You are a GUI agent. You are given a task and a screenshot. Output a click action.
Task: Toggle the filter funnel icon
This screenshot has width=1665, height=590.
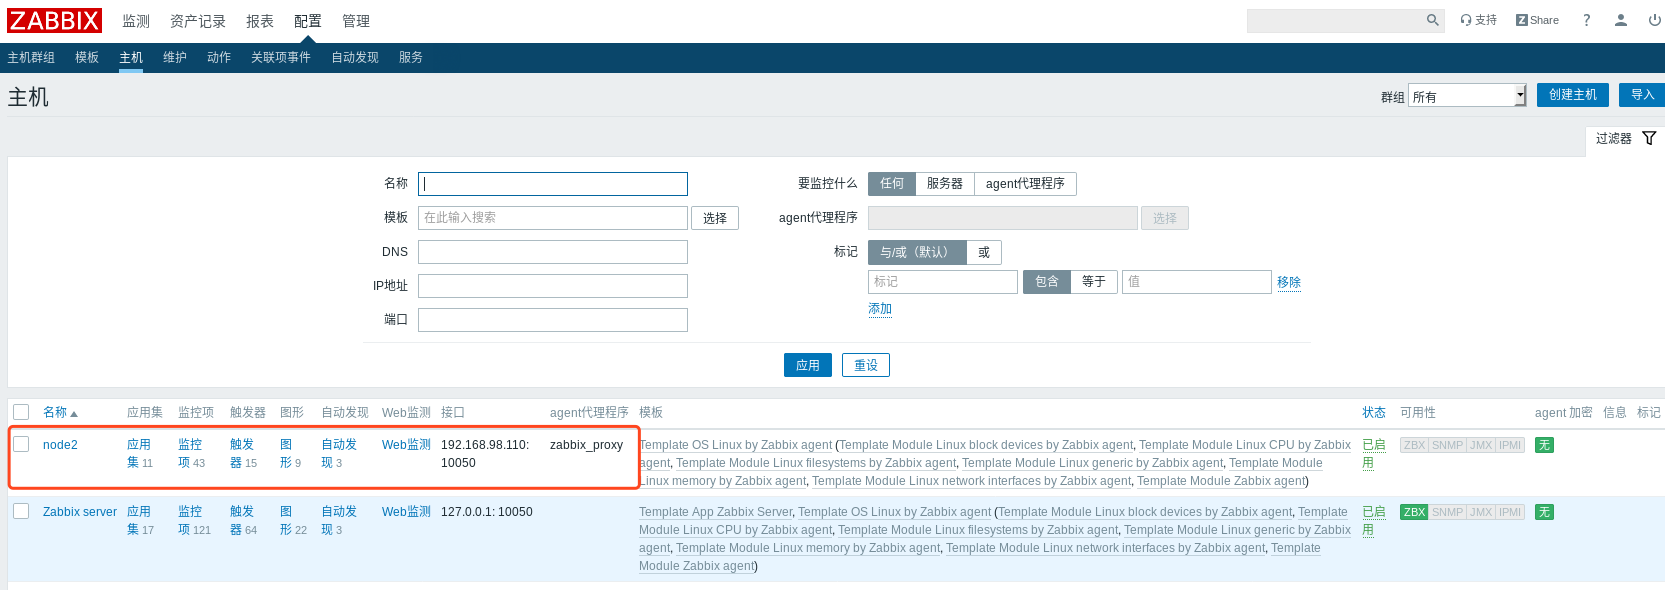coord(1649,139)
